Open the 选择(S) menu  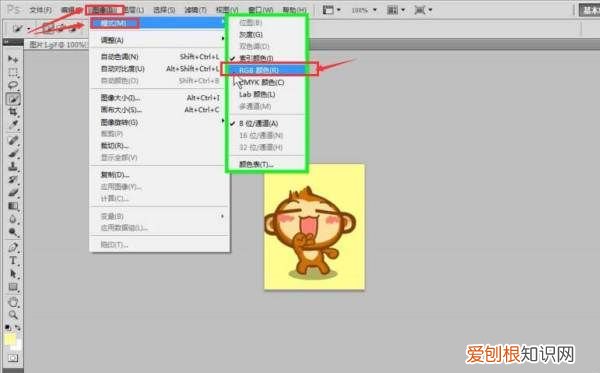164,10
